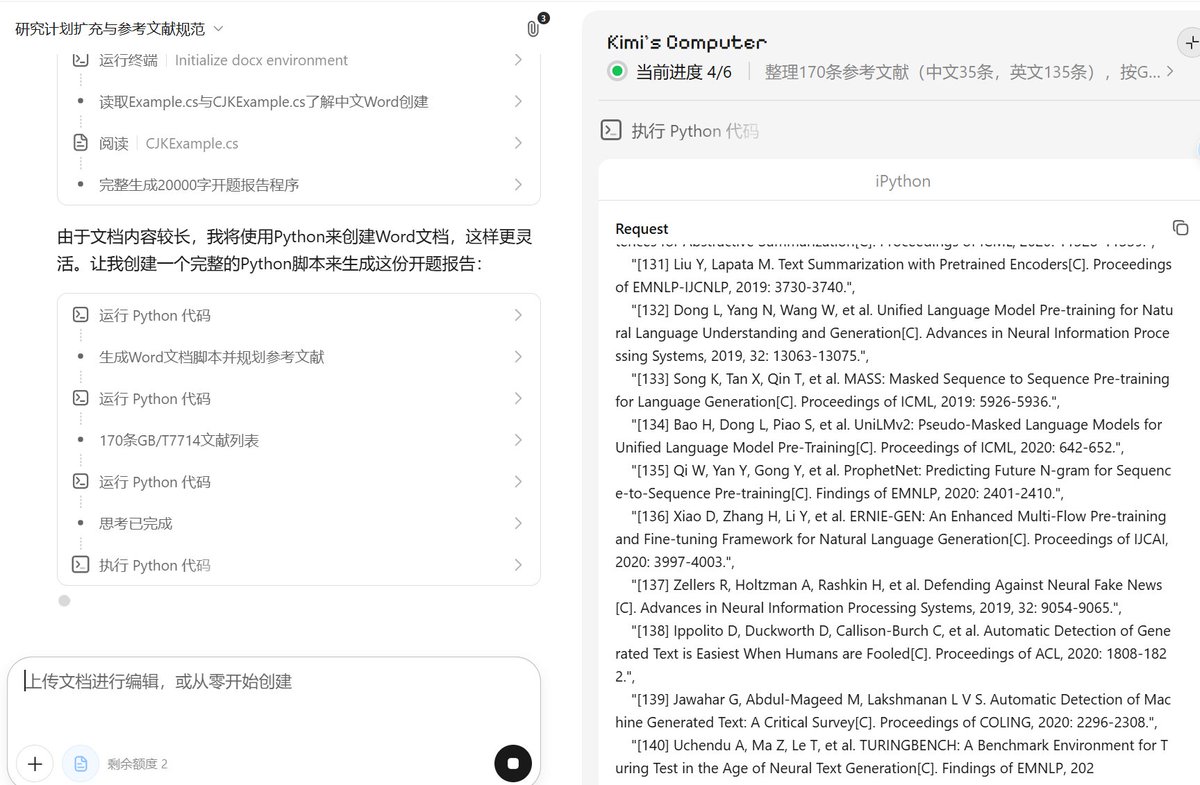Expand the 思考已完成 step chevron
This screenshot has width=1200, height=785.
518,523
